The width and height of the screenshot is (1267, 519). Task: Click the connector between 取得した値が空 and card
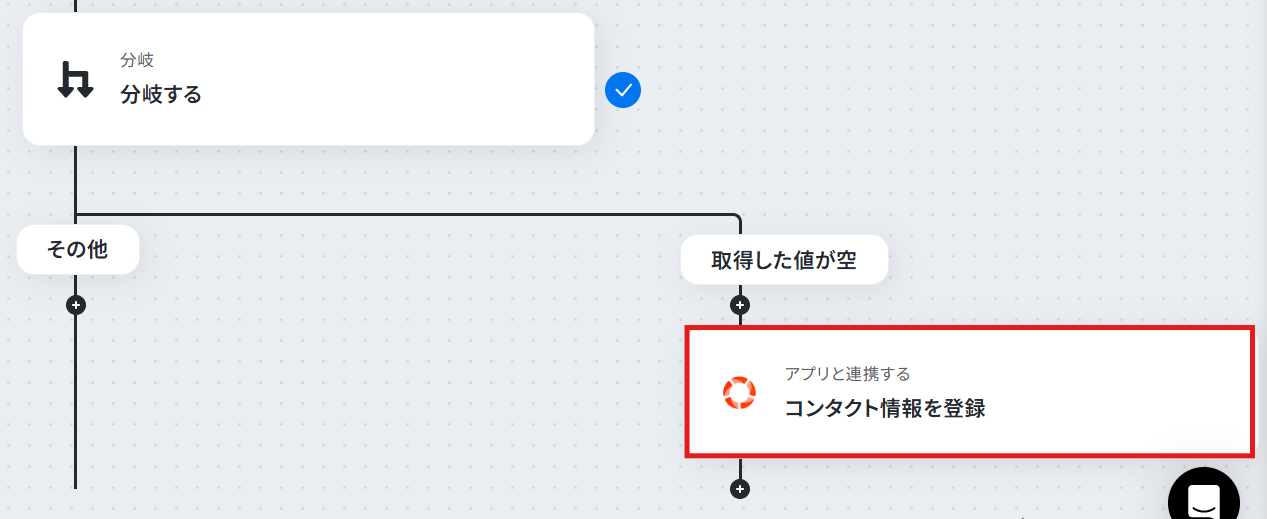click(x=739, y=320)
